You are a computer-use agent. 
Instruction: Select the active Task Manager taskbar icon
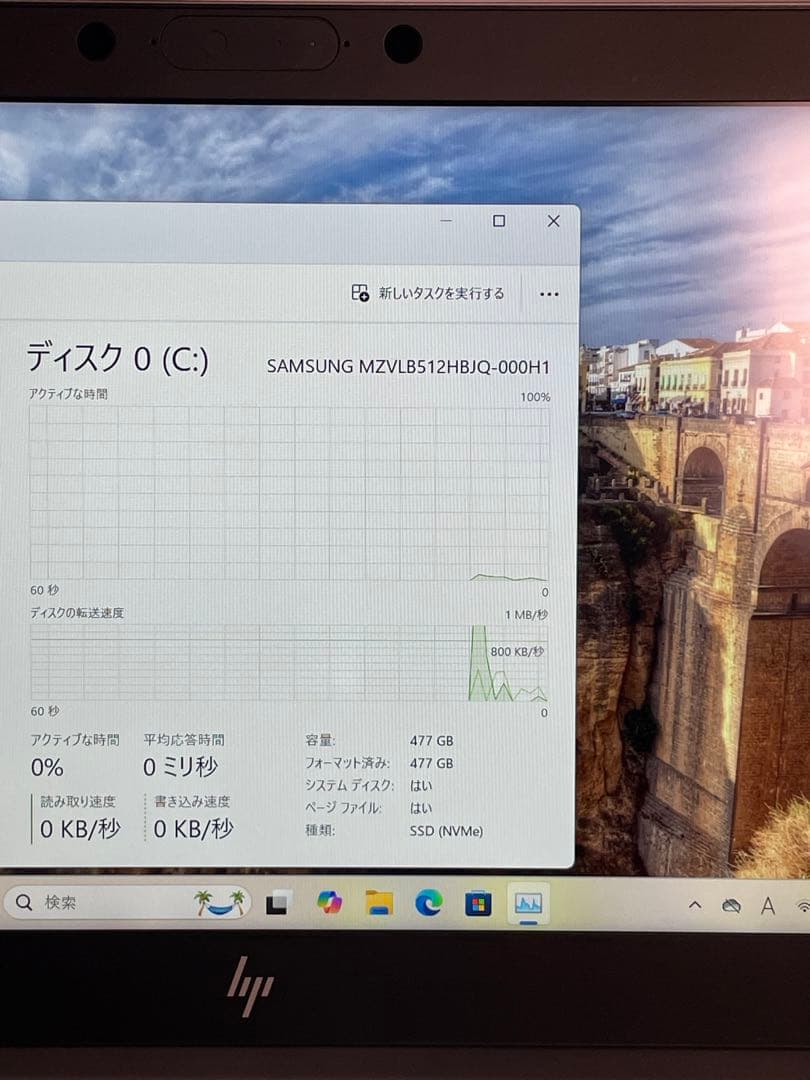pyautogui.click(x=528, y=903)
